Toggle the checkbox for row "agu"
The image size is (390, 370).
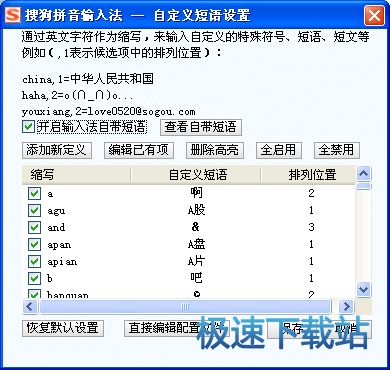(34, 210)
